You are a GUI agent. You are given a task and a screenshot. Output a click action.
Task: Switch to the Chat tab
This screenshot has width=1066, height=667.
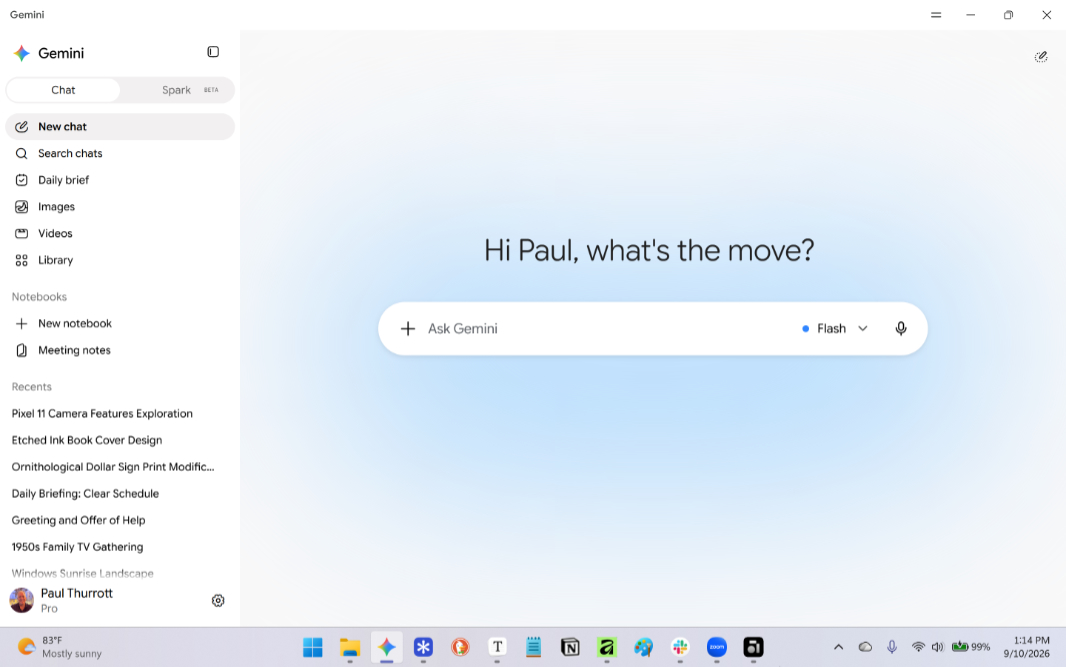click(63, 90)
